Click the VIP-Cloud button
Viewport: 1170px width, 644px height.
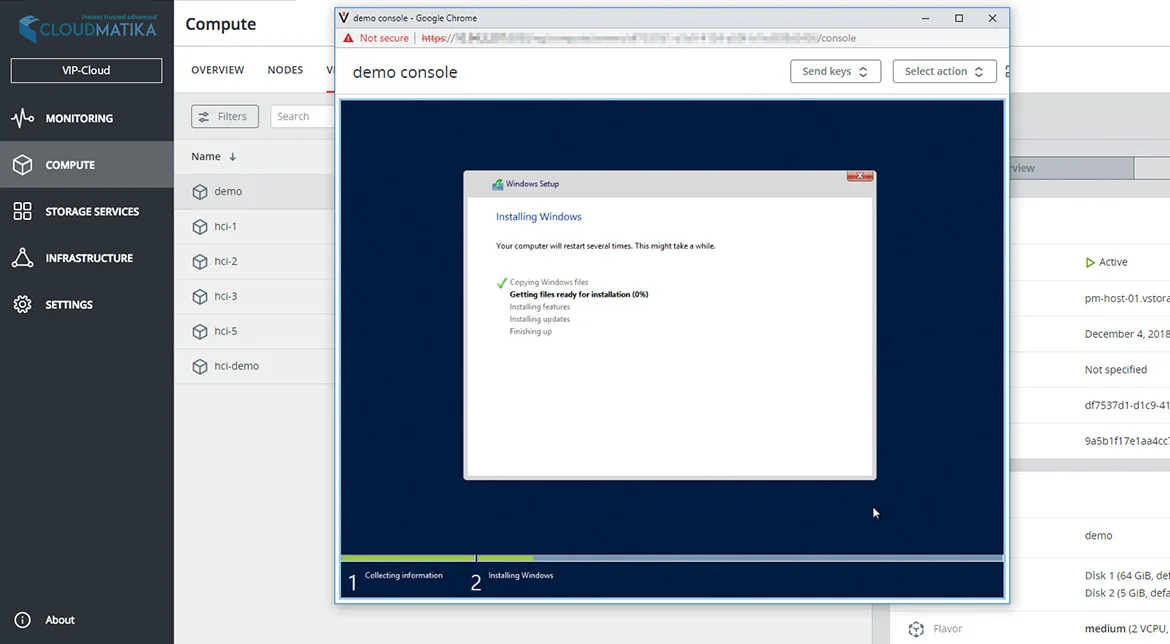pyautogui.click(x=86, y=70)
